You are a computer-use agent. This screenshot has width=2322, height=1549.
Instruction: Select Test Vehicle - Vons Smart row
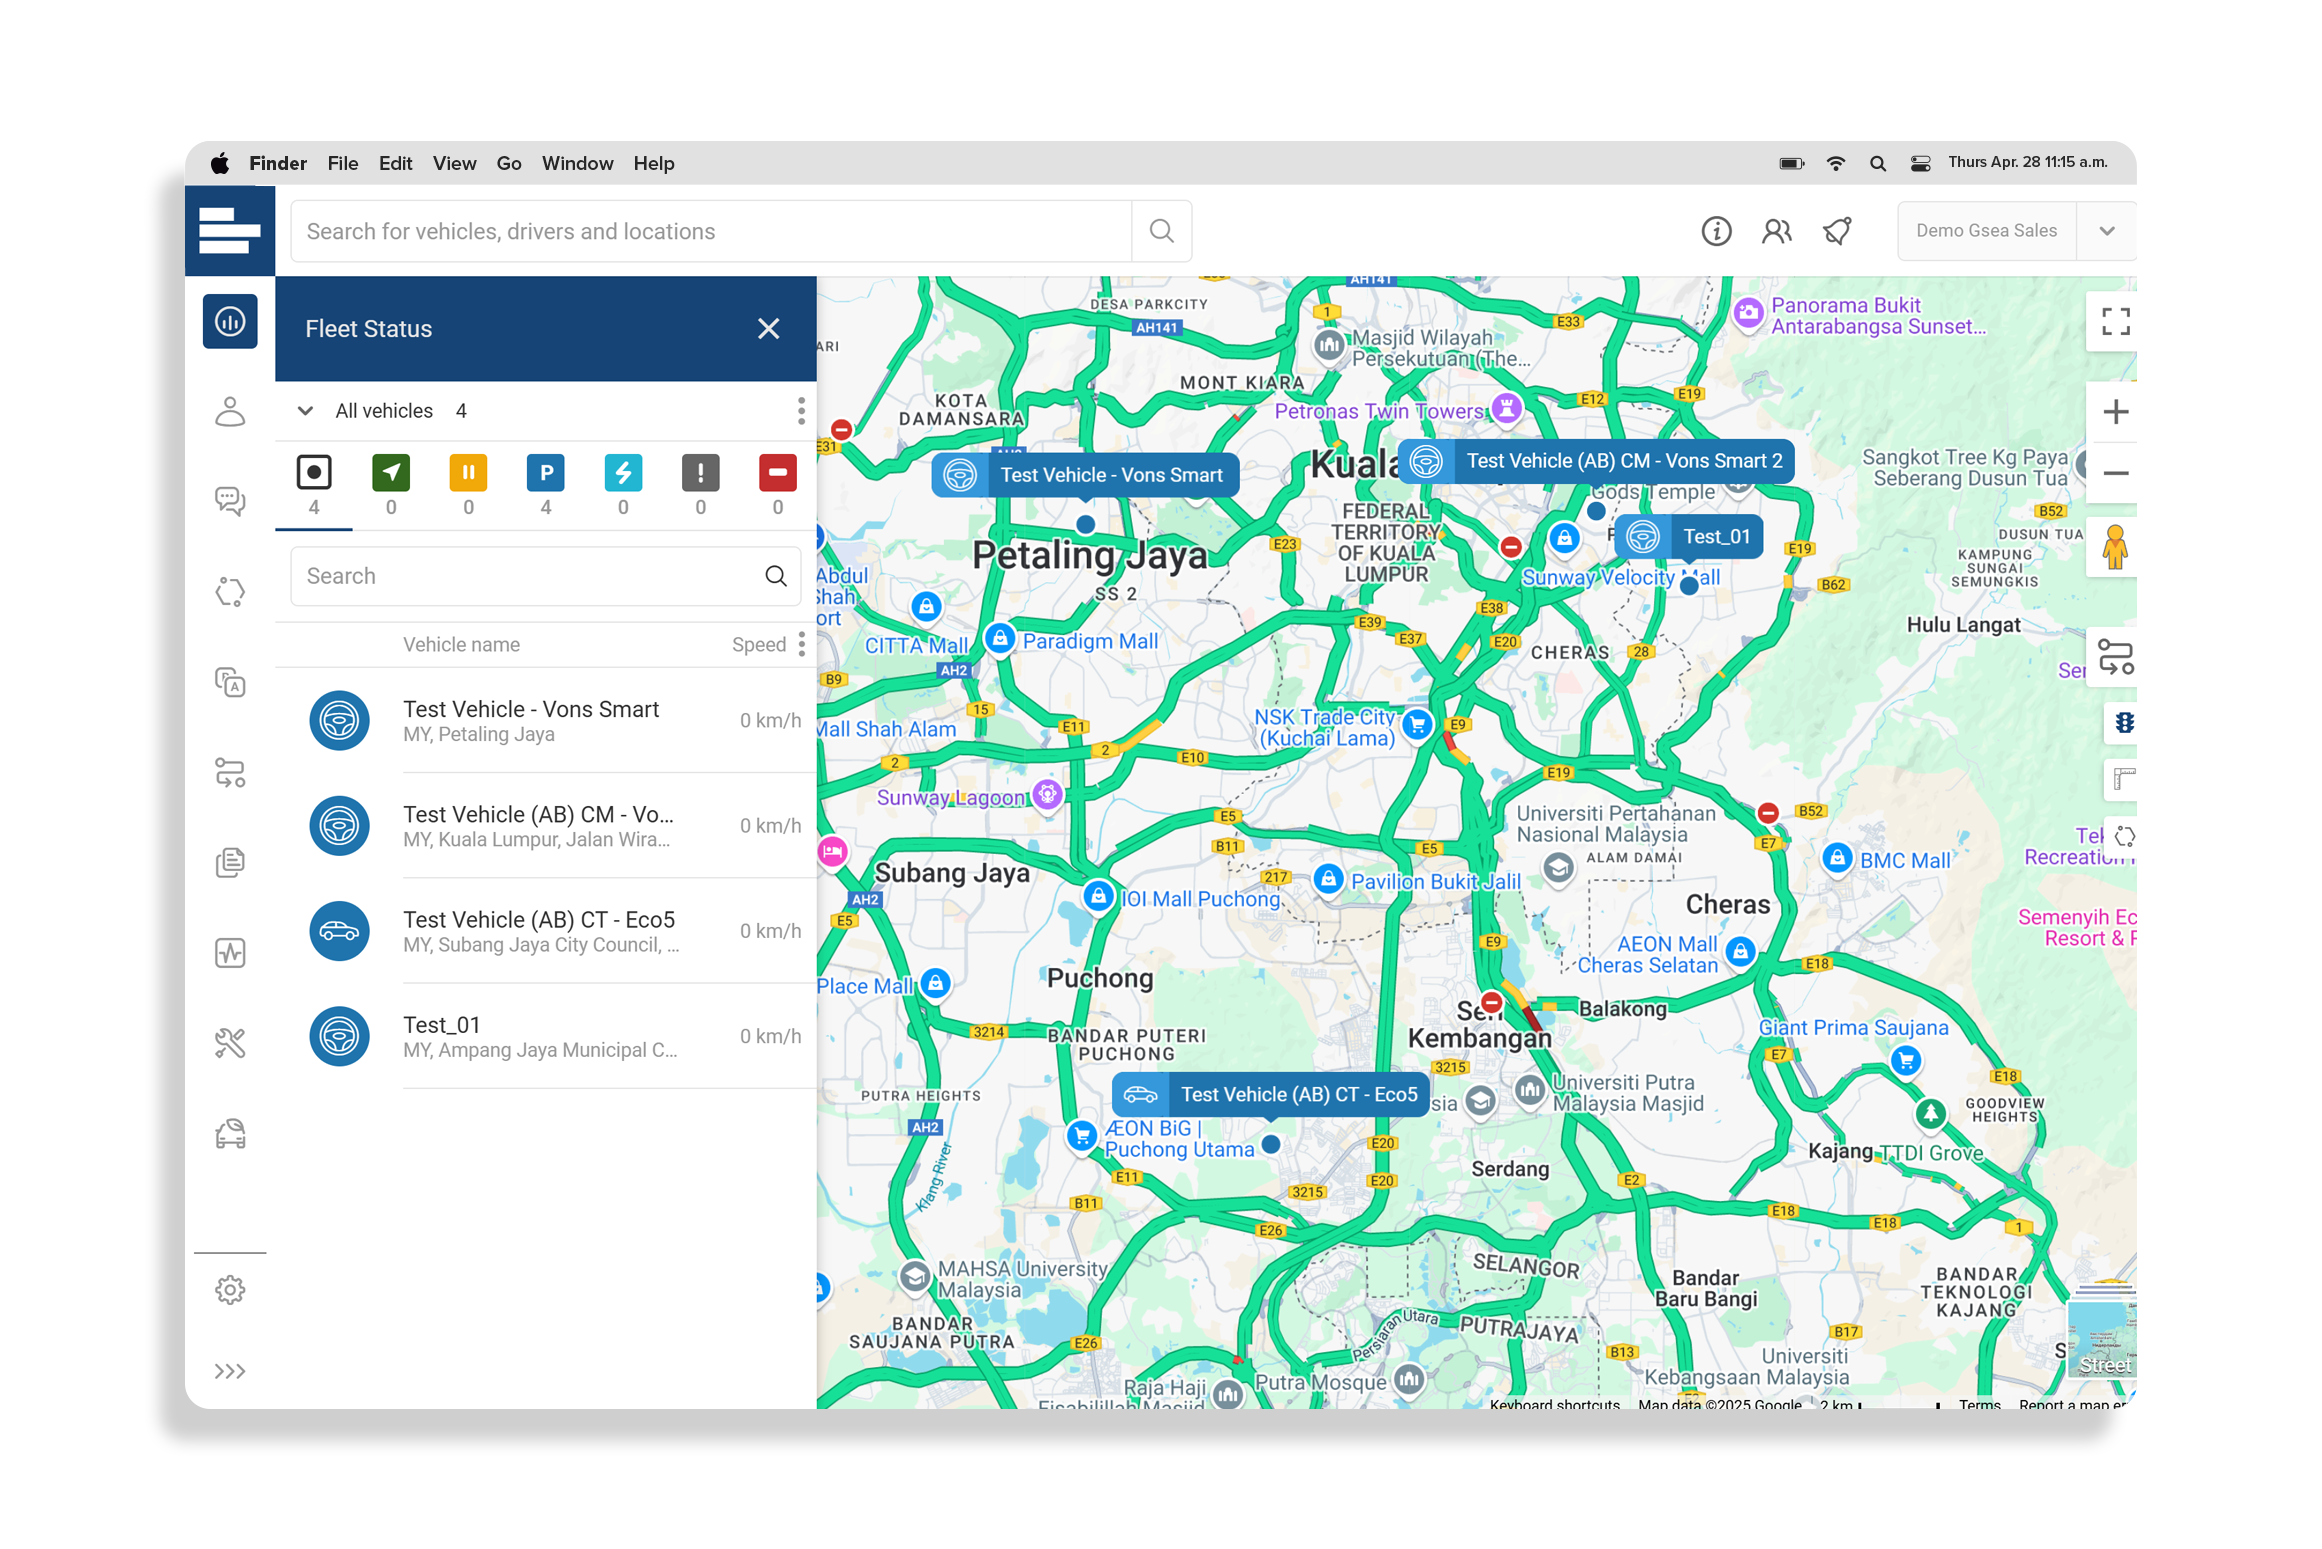(x=546, y=720)
